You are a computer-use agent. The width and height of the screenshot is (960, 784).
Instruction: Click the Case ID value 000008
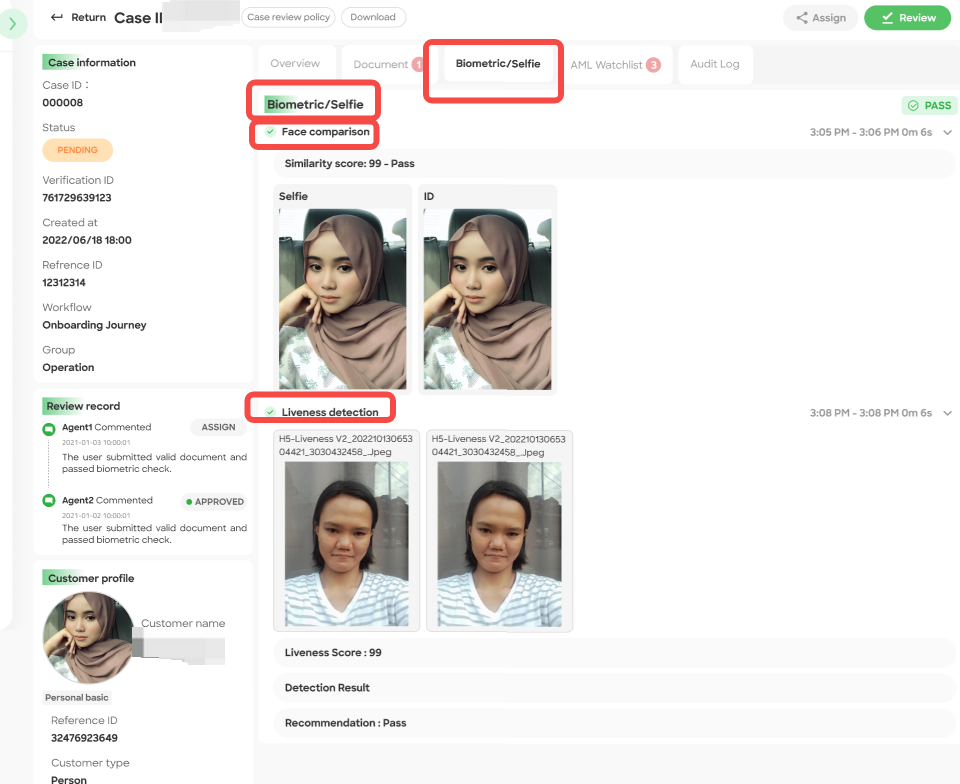point(62,102)
